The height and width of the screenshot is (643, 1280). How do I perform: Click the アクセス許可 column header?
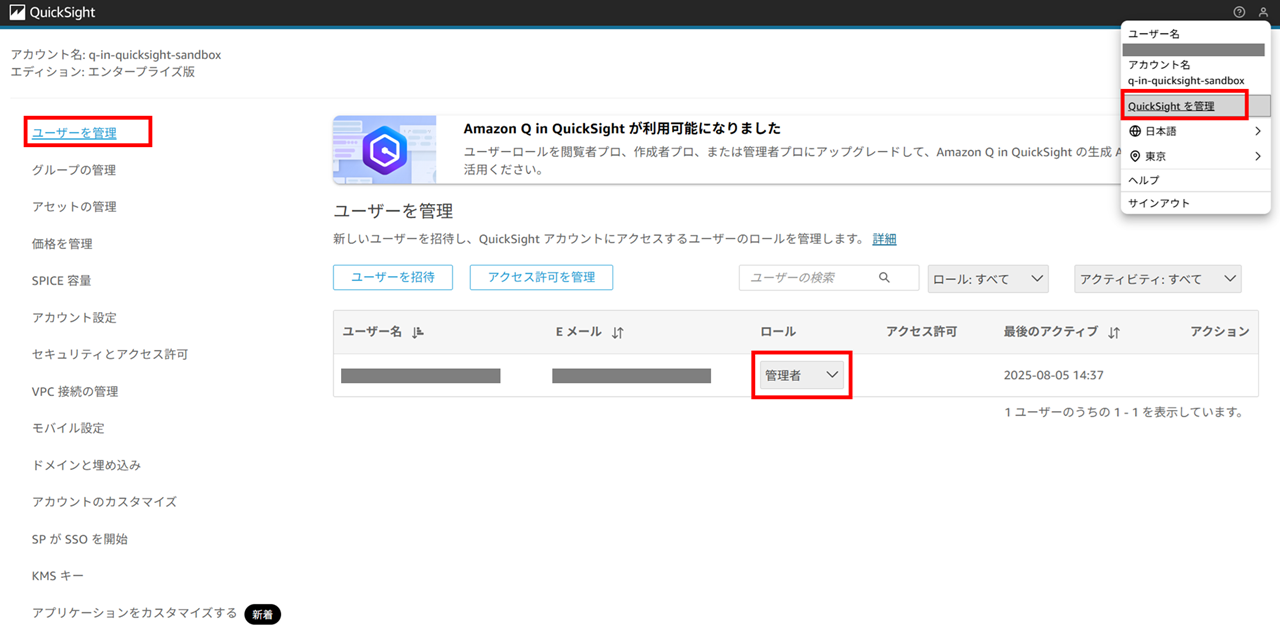click(921, 332)
